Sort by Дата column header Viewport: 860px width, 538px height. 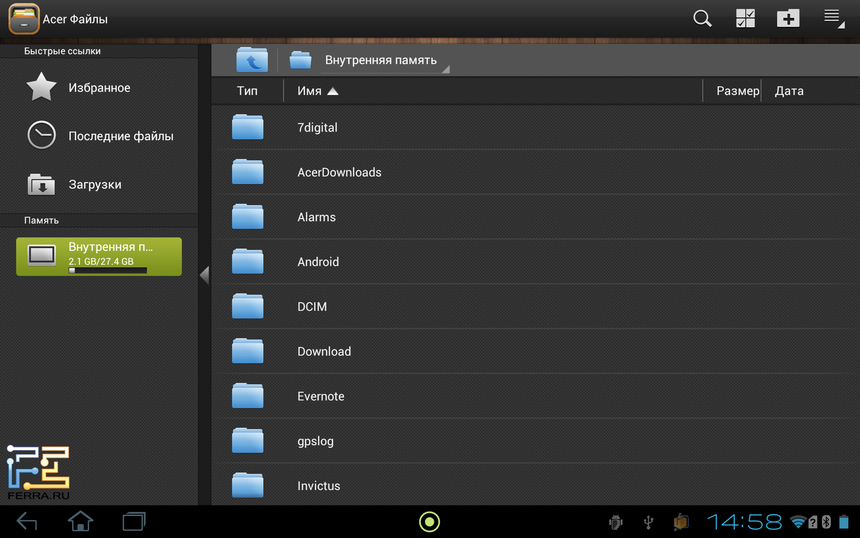coord(789,91)
